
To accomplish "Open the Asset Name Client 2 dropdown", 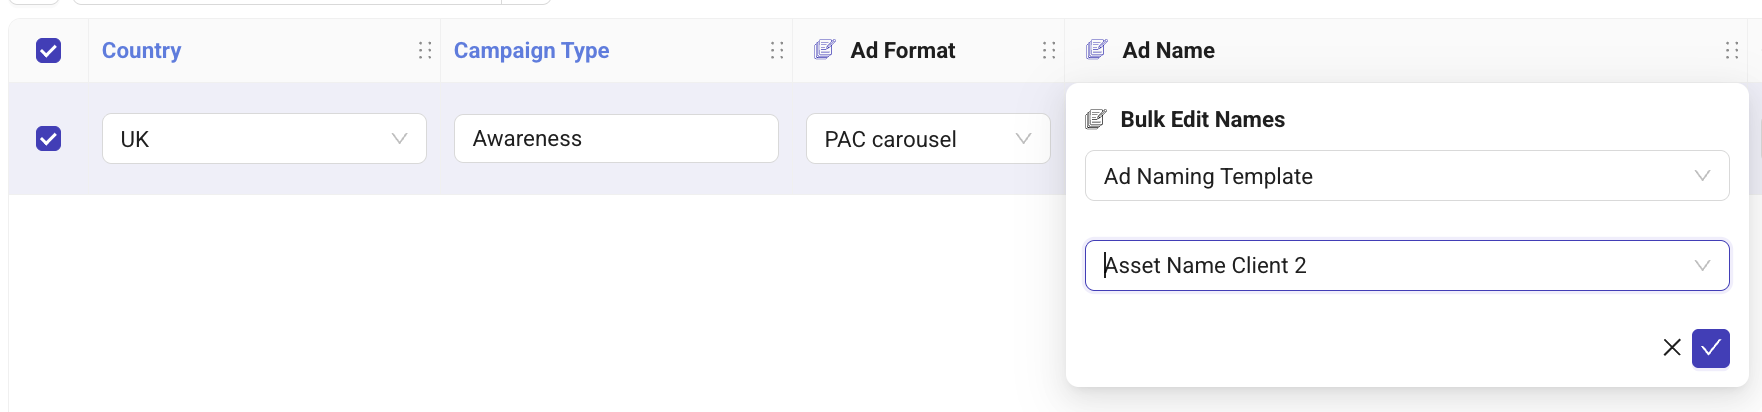I will coord(1406,265).
